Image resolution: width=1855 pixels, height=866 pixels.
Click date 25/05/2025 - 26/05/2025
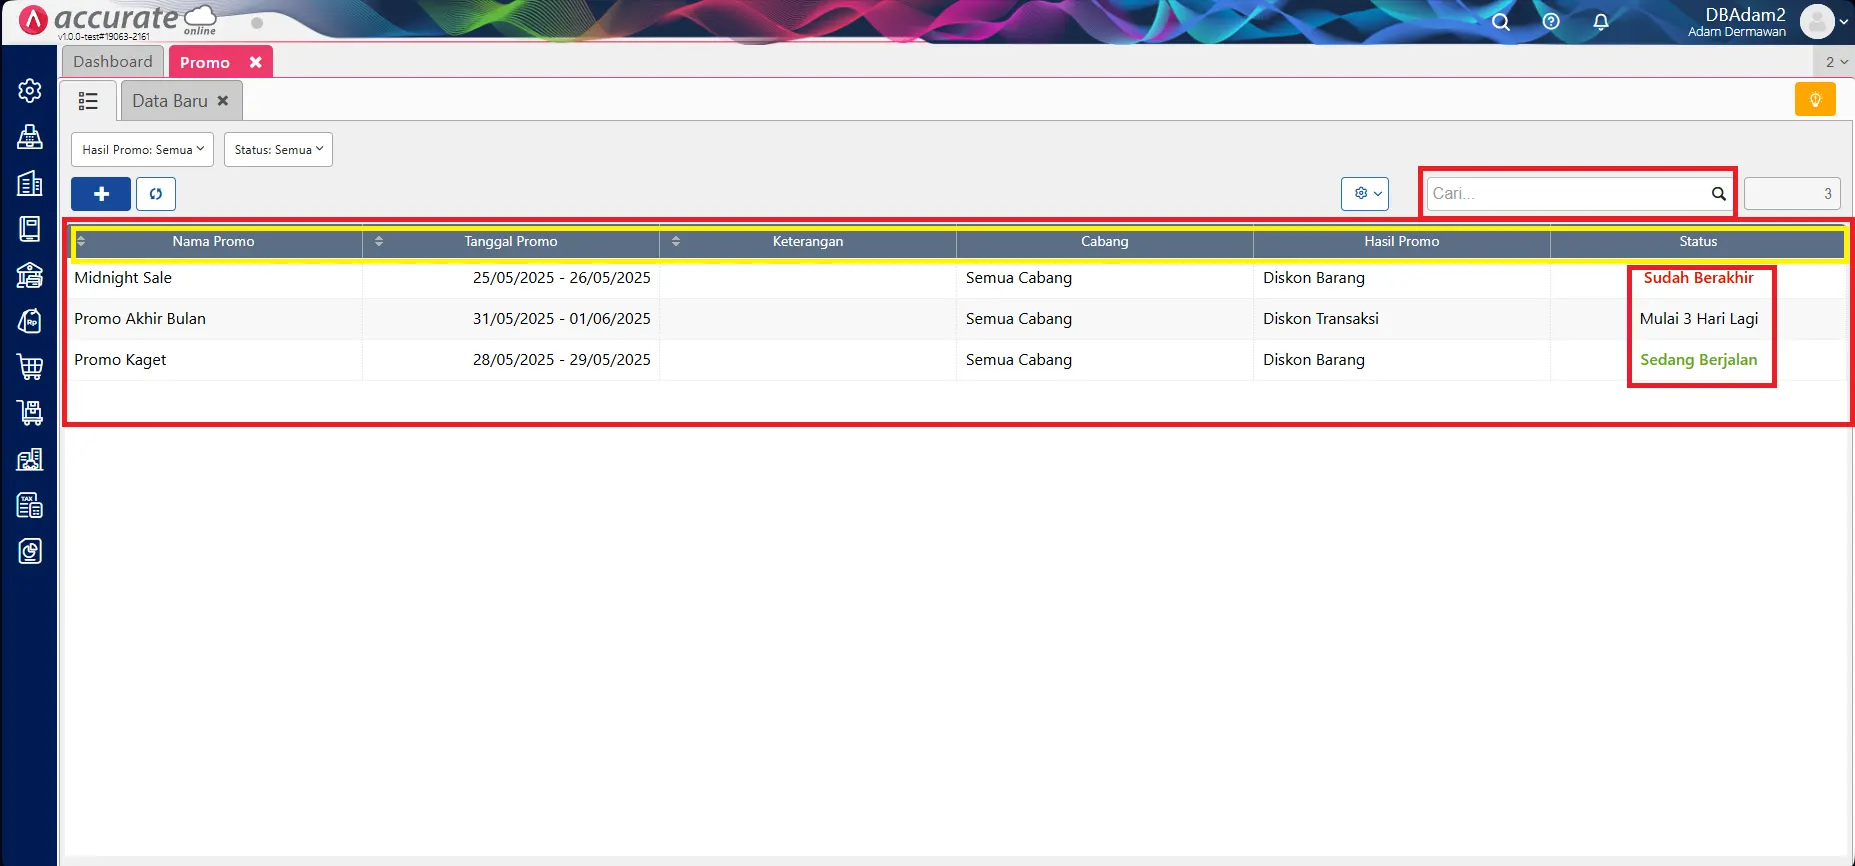pyautogui.click(x=562, y=278)
